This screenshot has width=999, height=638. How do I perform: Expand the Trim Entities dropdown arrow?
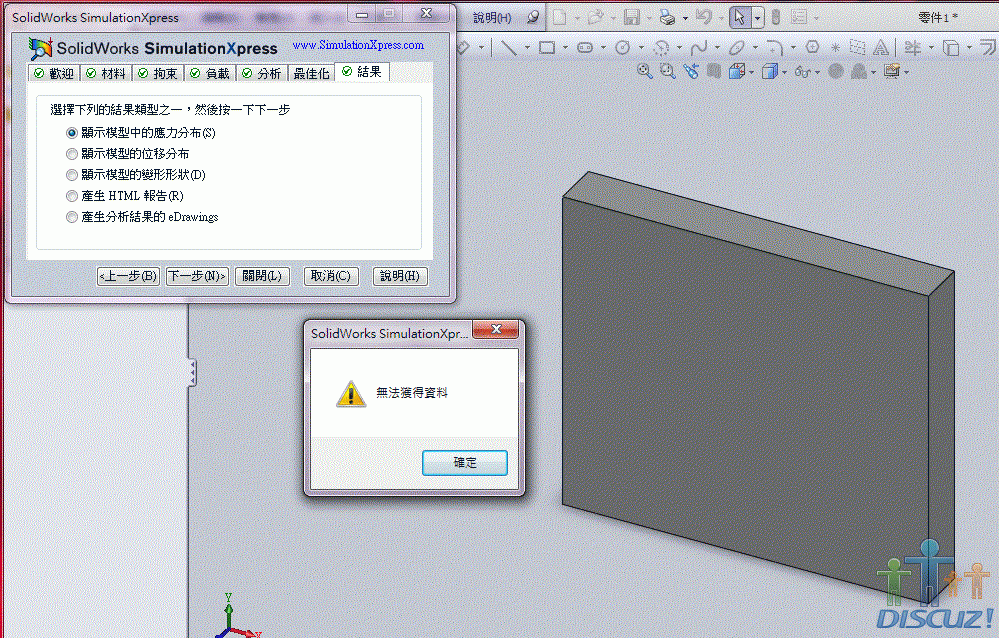[x=931, y=48]
